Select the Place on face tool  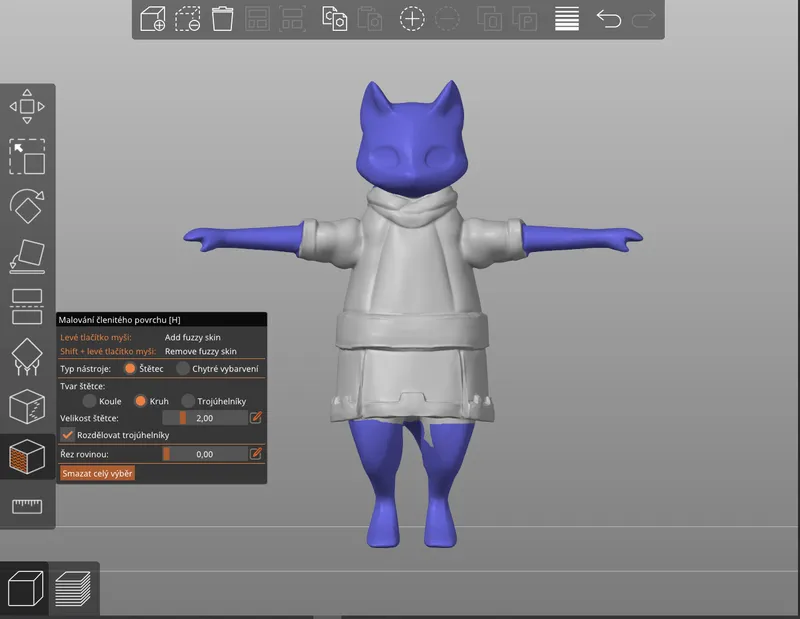[27, 256]
